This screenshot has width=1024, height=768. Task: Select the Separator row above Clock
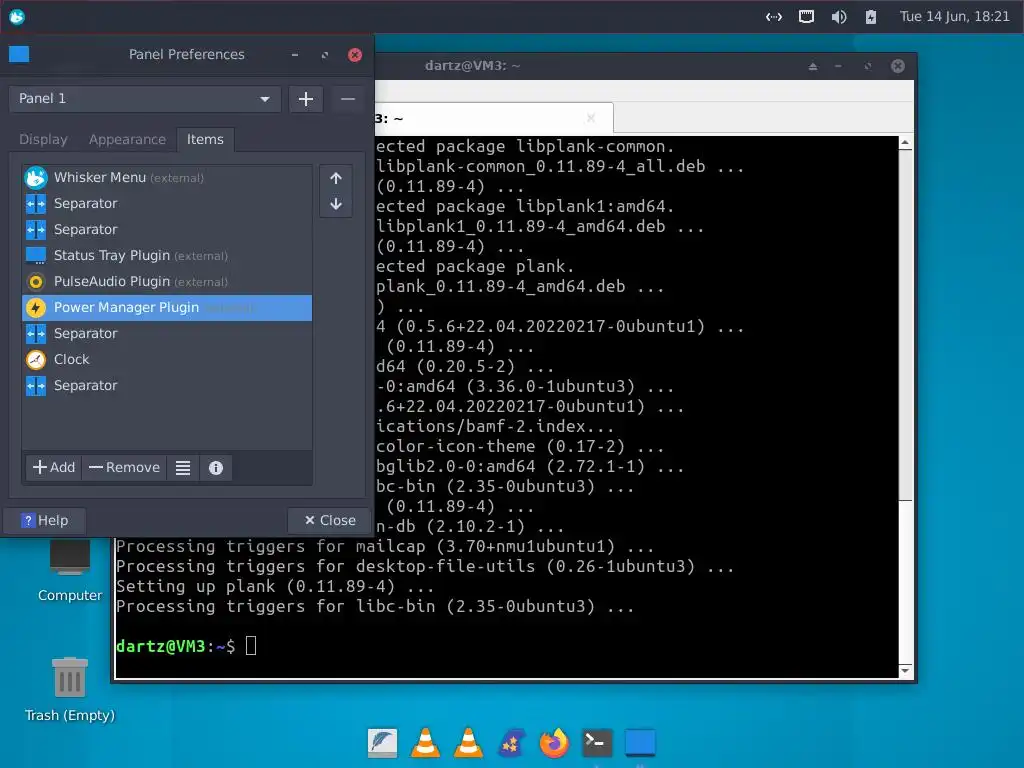click(x=167, y=333)
